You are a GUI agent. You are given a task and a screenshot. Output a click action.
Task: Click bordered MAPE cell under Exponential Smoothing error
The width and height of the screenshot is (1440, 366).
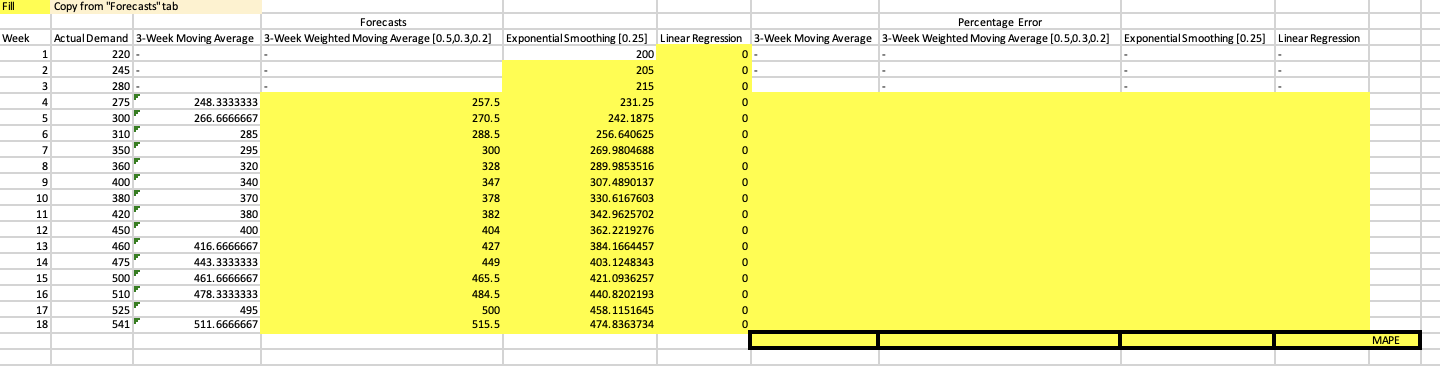pos(1198,341)
